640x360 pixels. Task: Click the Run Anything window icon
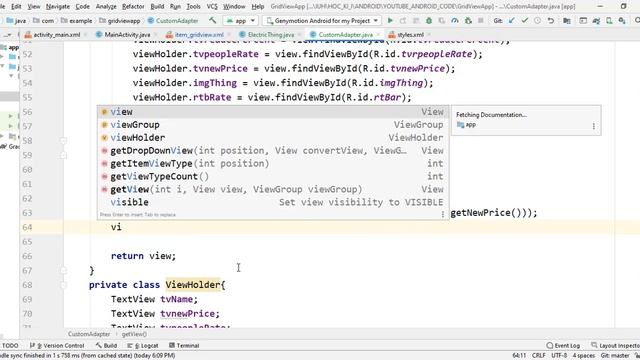(x=583, y=20)
